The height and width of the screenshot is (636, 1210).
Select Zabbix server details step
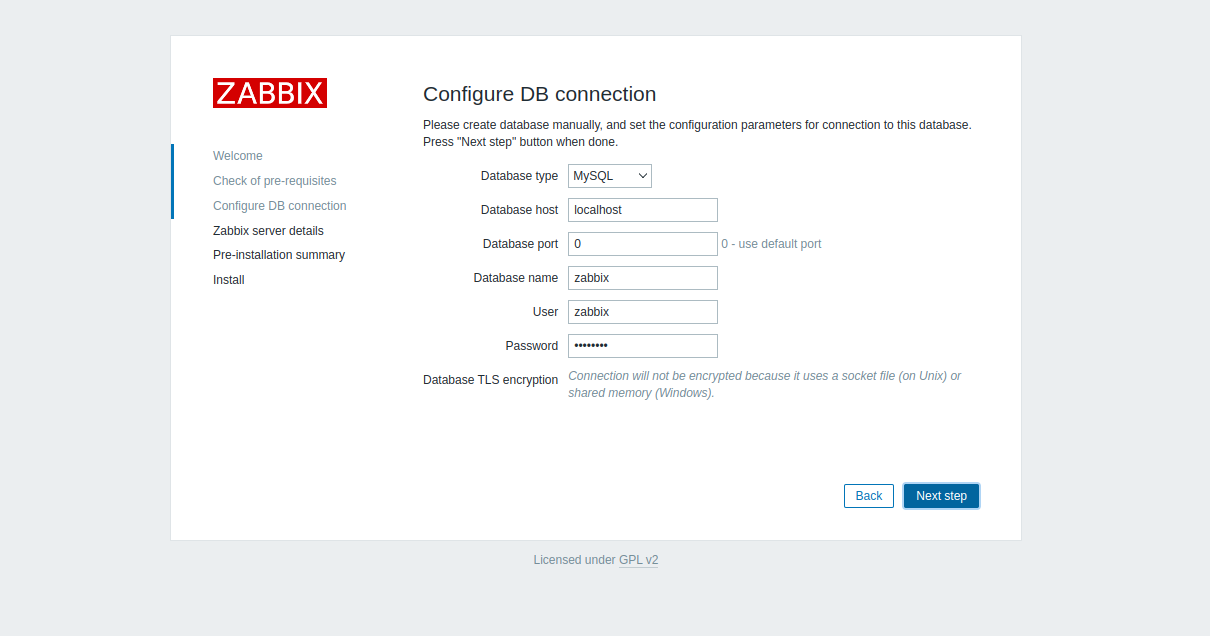[268, 231]
